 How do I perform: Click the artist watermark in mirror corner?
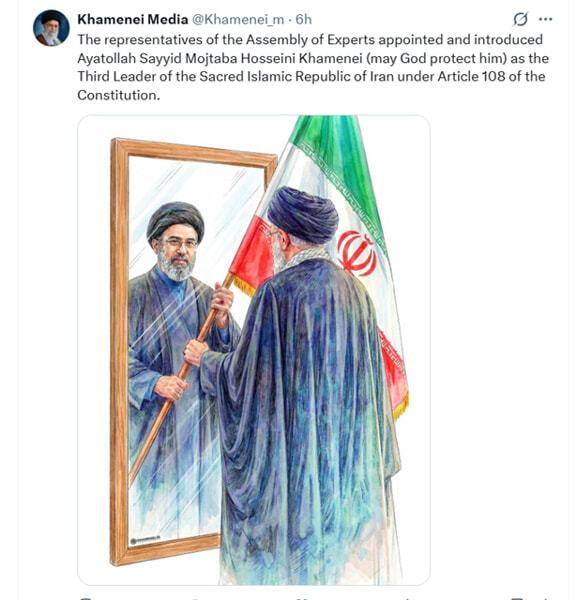click(145, 540)
